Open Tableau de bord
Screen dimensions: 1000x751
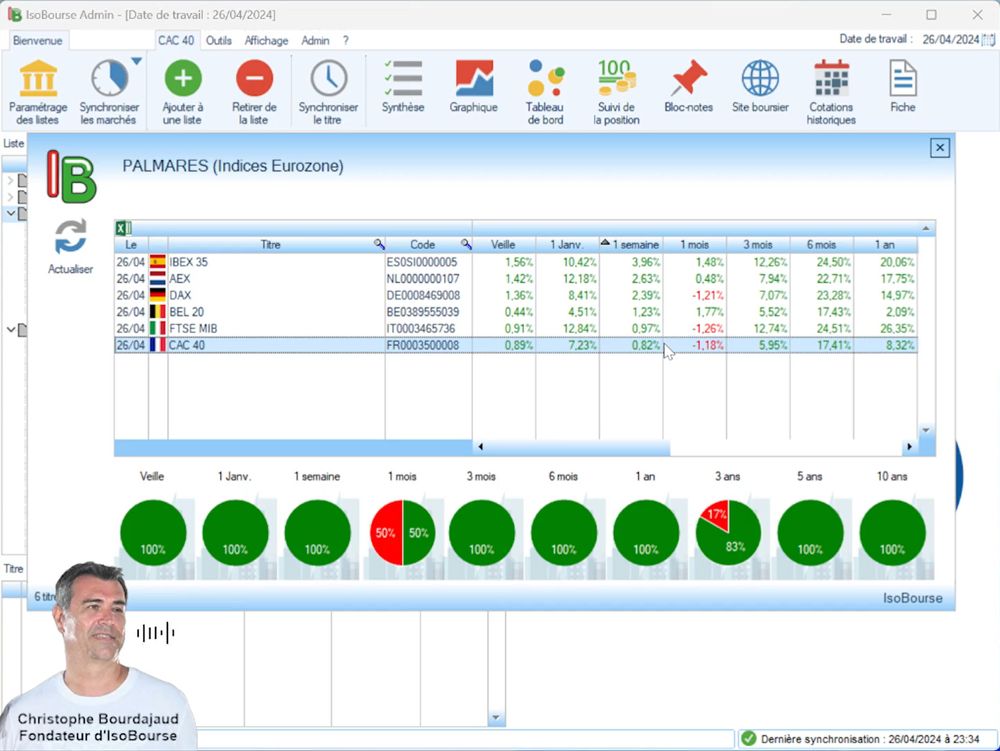click(x=545, y=92)
